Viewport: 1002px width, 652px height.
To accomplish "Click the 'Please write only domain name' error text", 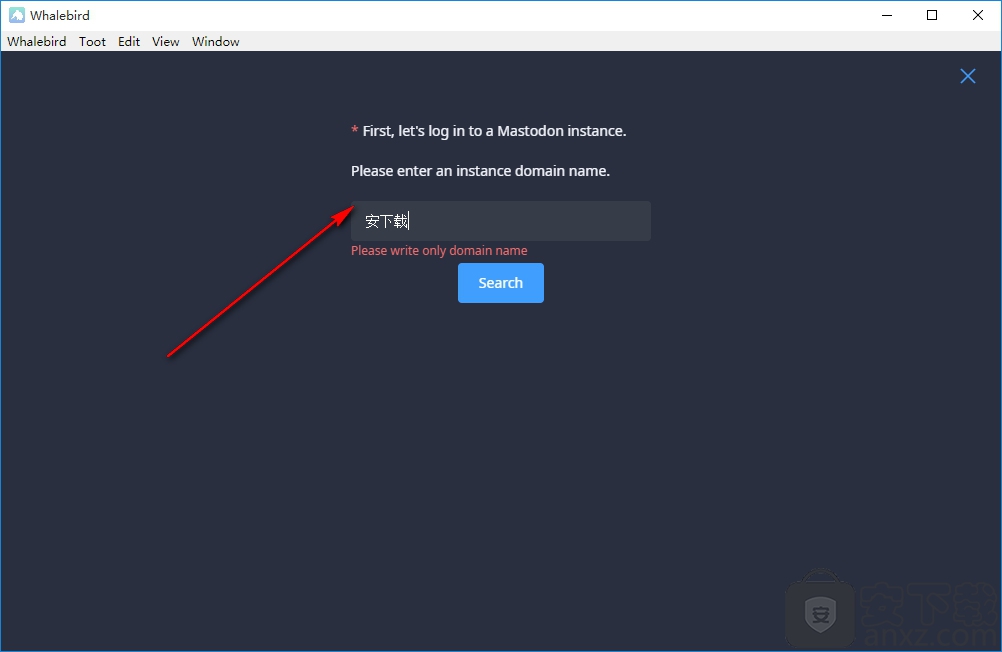I will point(439,251).
